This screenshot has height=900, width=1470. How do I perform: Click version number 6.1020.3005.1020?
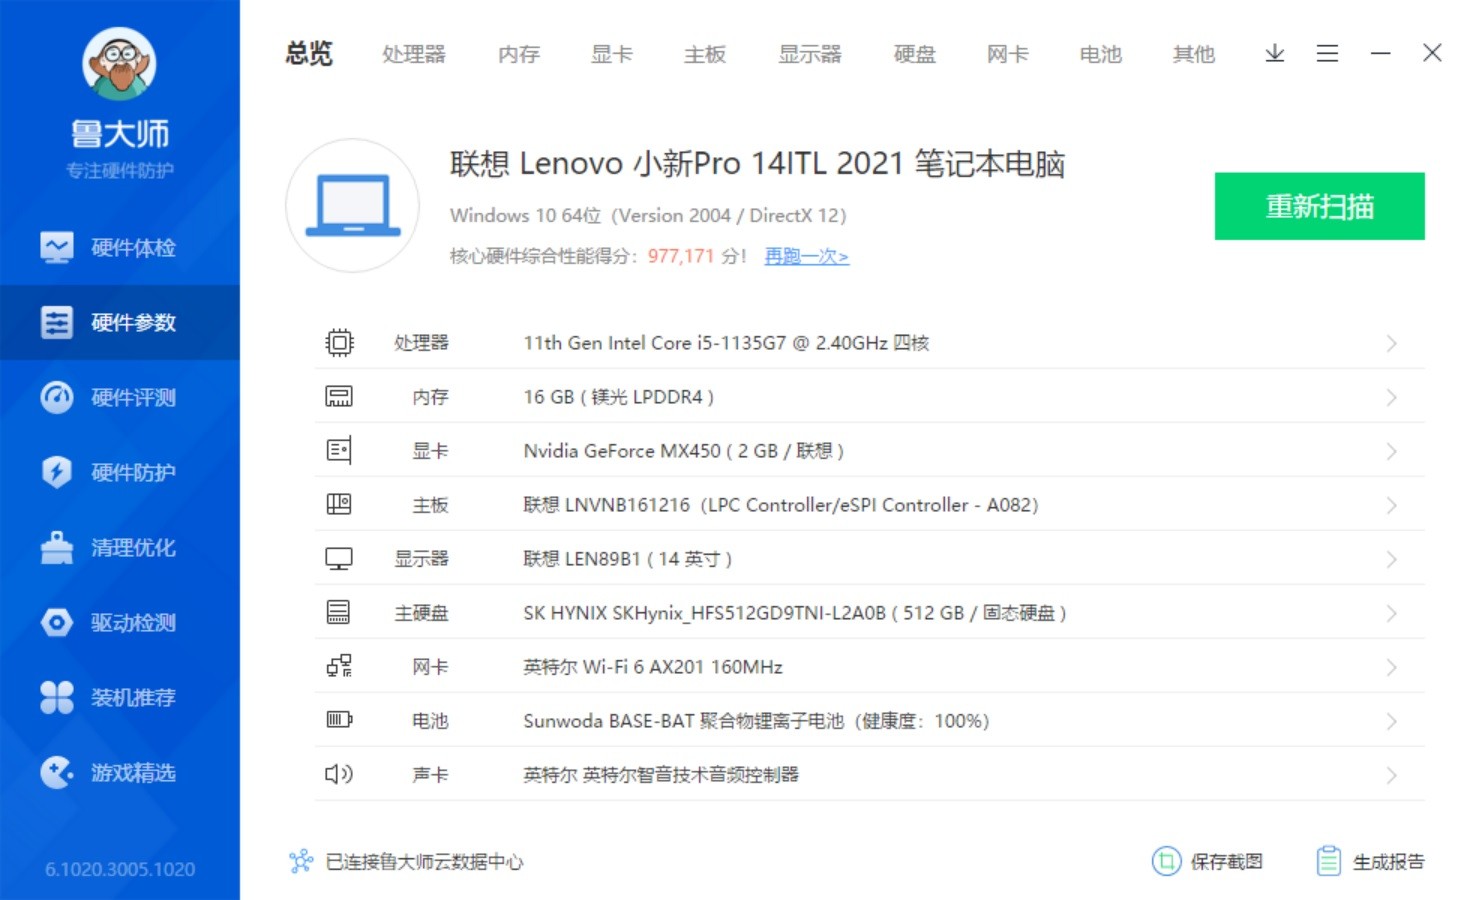pyautogui.click(x=120, y=870)
